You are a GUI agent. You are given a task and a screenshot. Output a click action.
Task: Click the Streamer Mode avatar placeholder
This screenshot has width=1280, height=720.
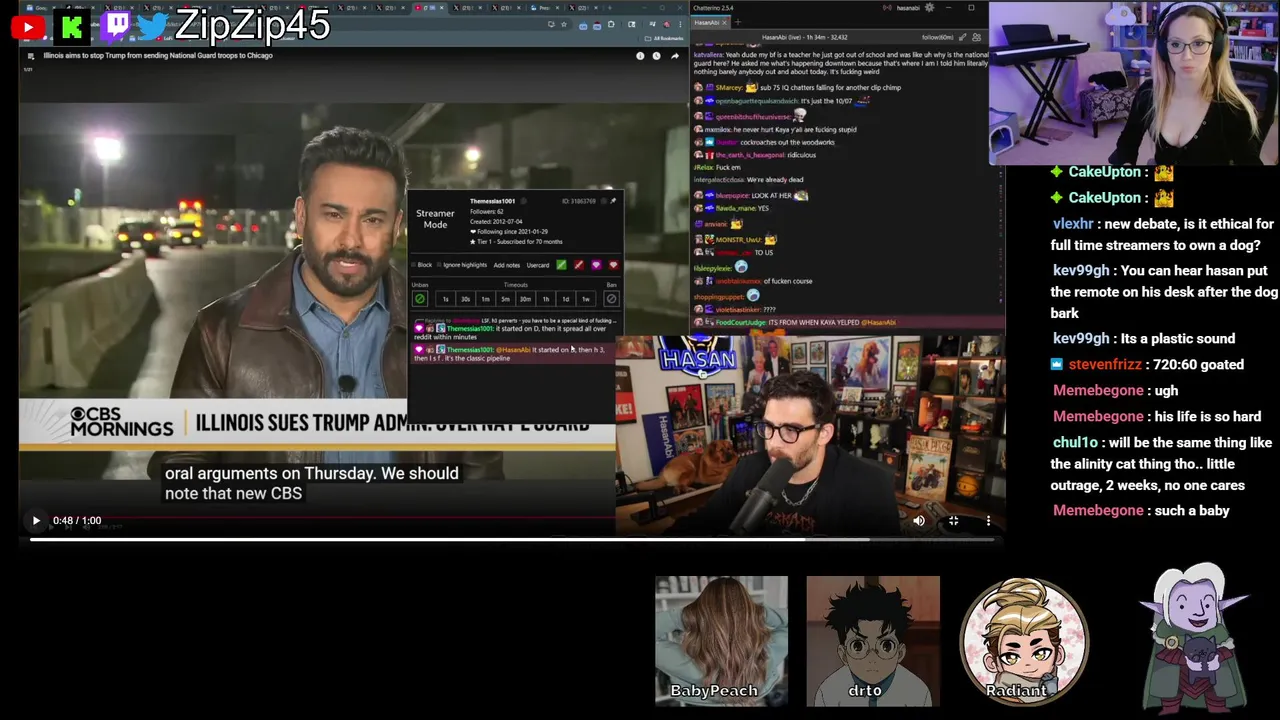435,219
